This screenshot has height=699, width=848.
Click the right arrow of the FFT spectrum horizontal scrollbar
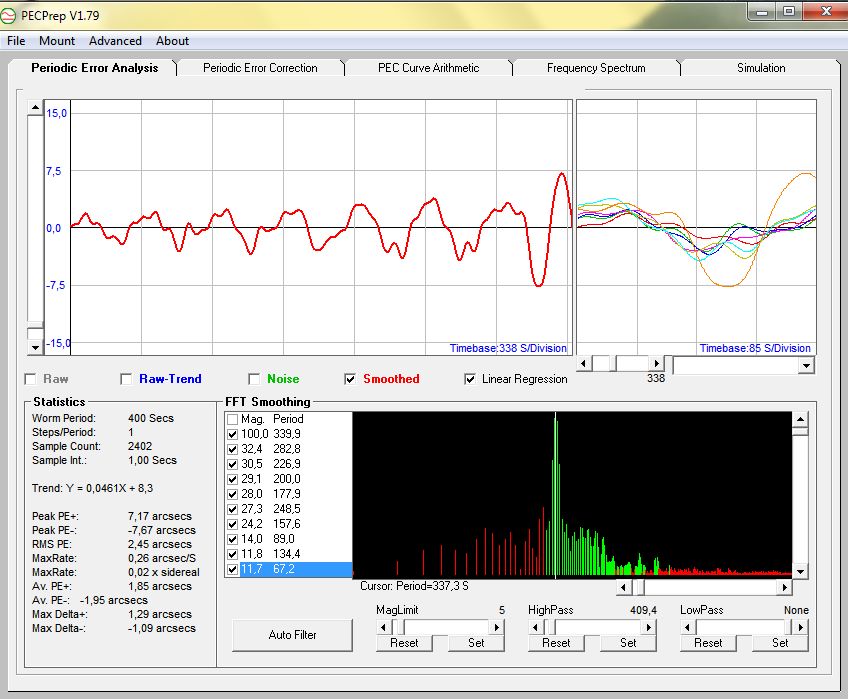(x=785, y=588)
